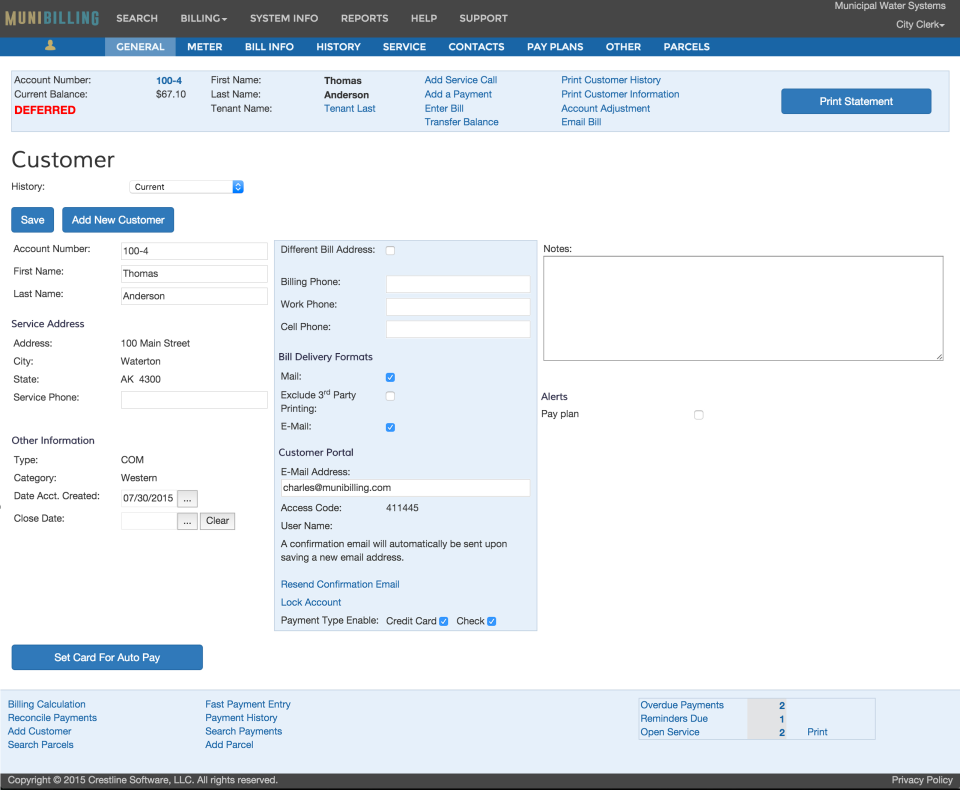Click inside the Notes text area

pyautogui.click(x=742, y=307)
